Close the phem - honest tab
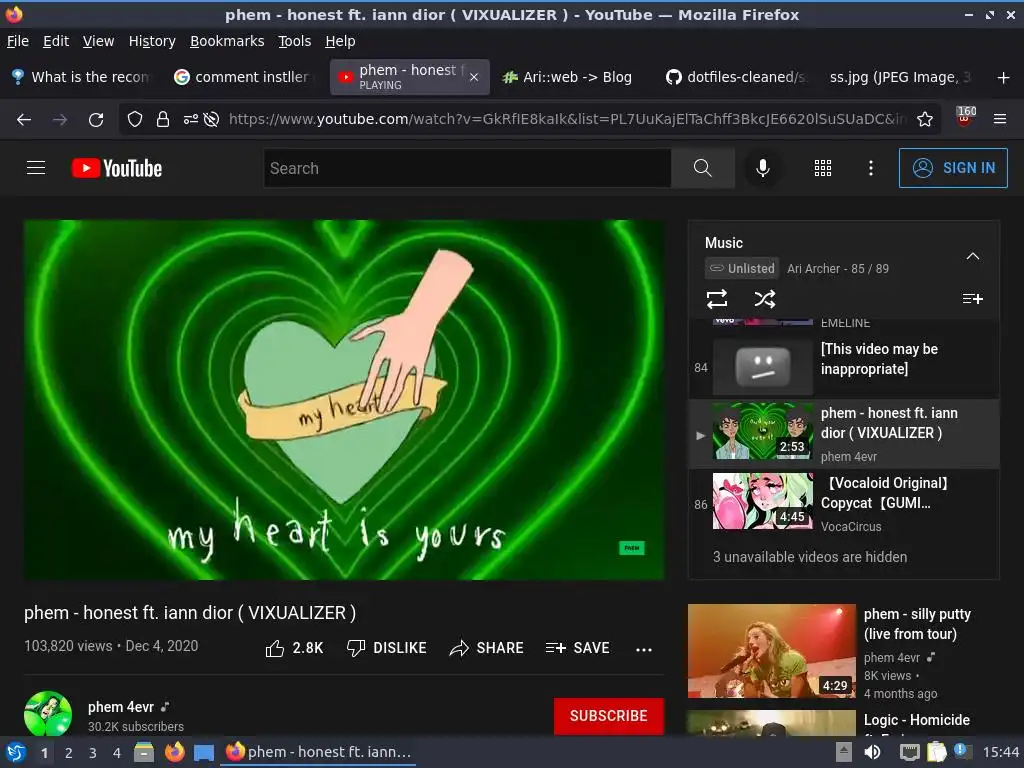Viewport: 1024px width, 768px height. tap(474, 77)
